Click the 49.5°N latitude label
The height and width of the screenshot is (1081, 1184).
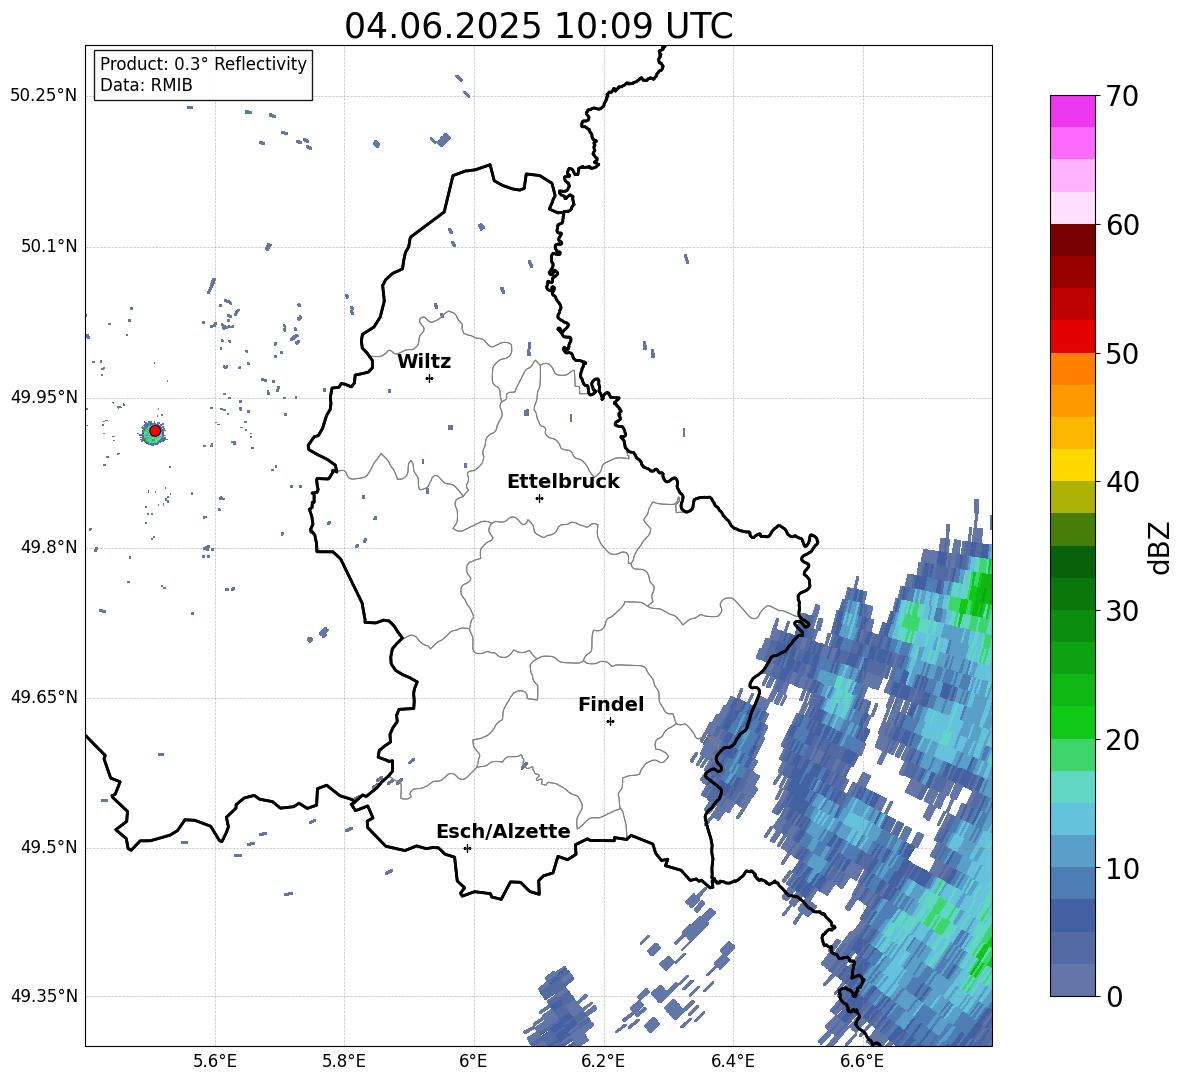48,848
